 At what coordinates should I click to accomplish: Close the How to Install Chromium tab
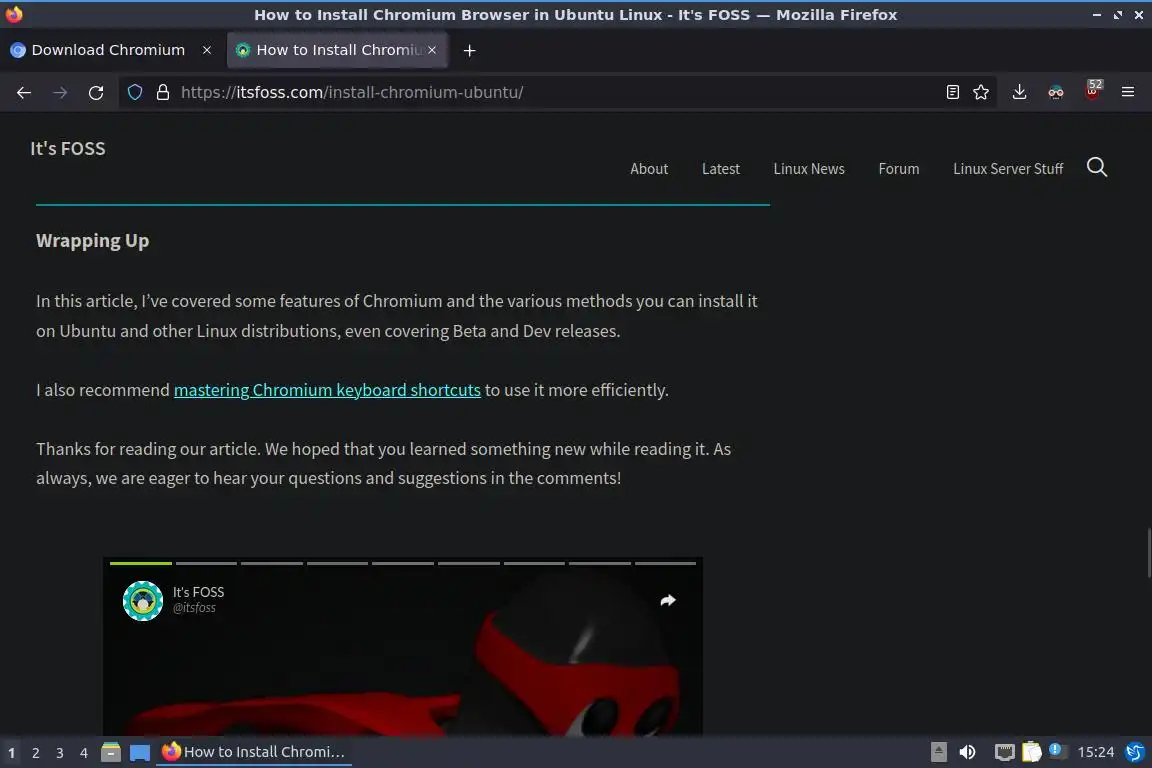pyautogui.click(x=432, y=50)
